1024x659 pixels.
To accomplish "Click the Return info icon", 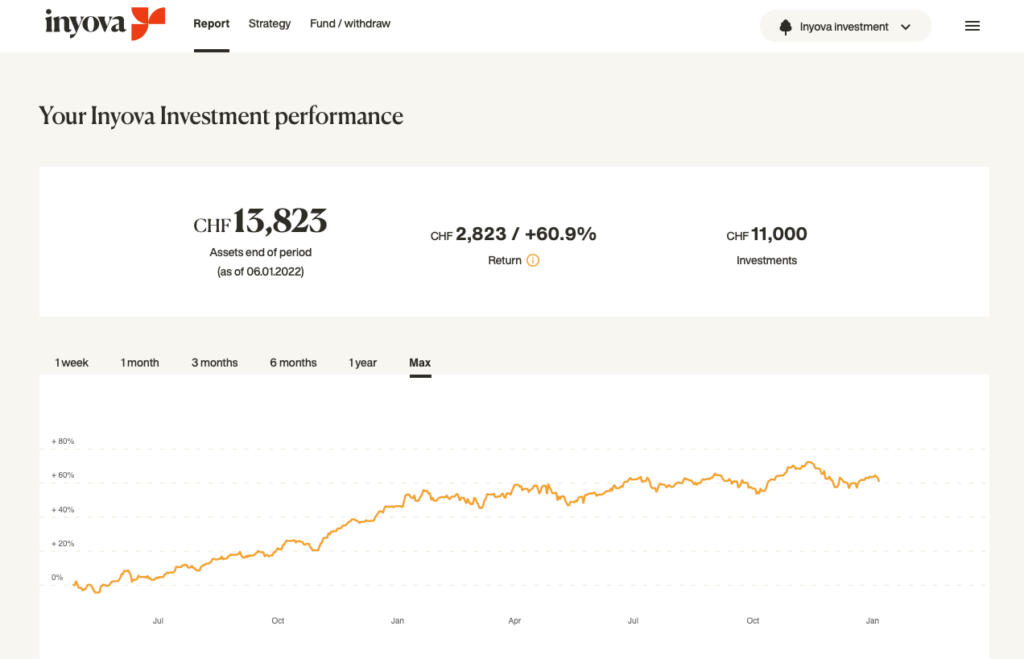I will (533, 261).
